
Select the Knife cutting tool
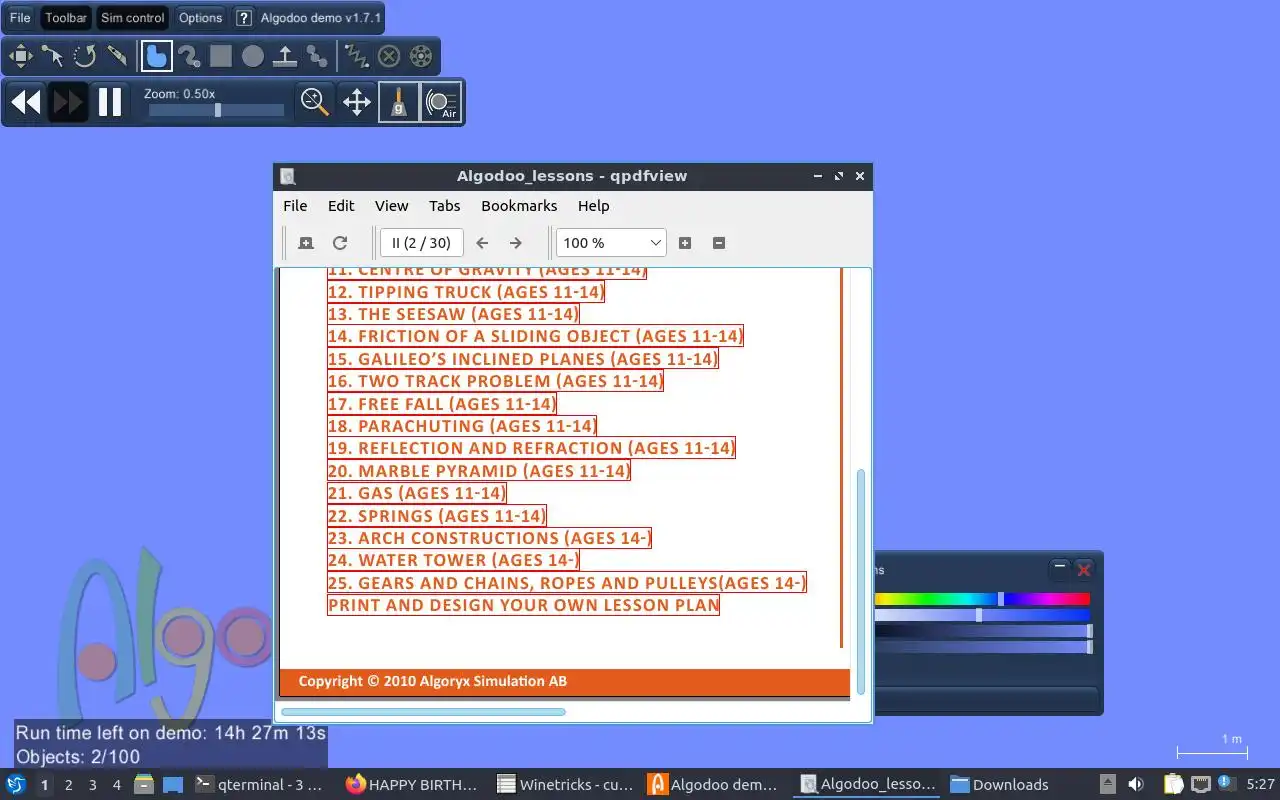click(x=117, y=56)
